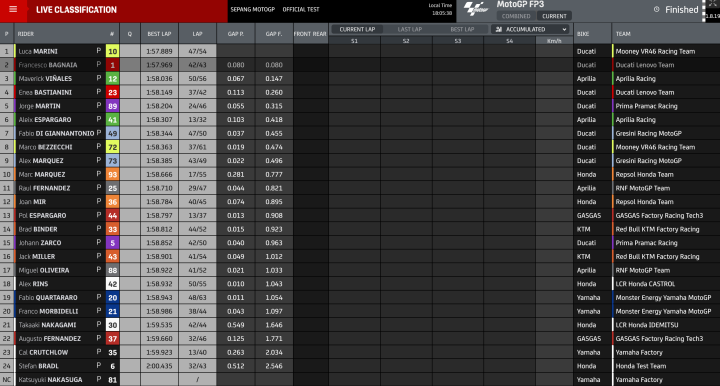Click number badge 44 of Pol Espargaro
Image resolution: width=720 pixels, height=386 pixels.
pos(112,216)
